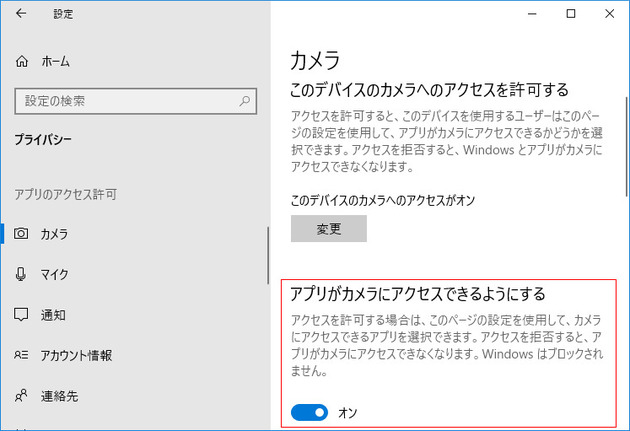Open the ホーム settings page
Screen dimensions: 630x431
[55, 62]
